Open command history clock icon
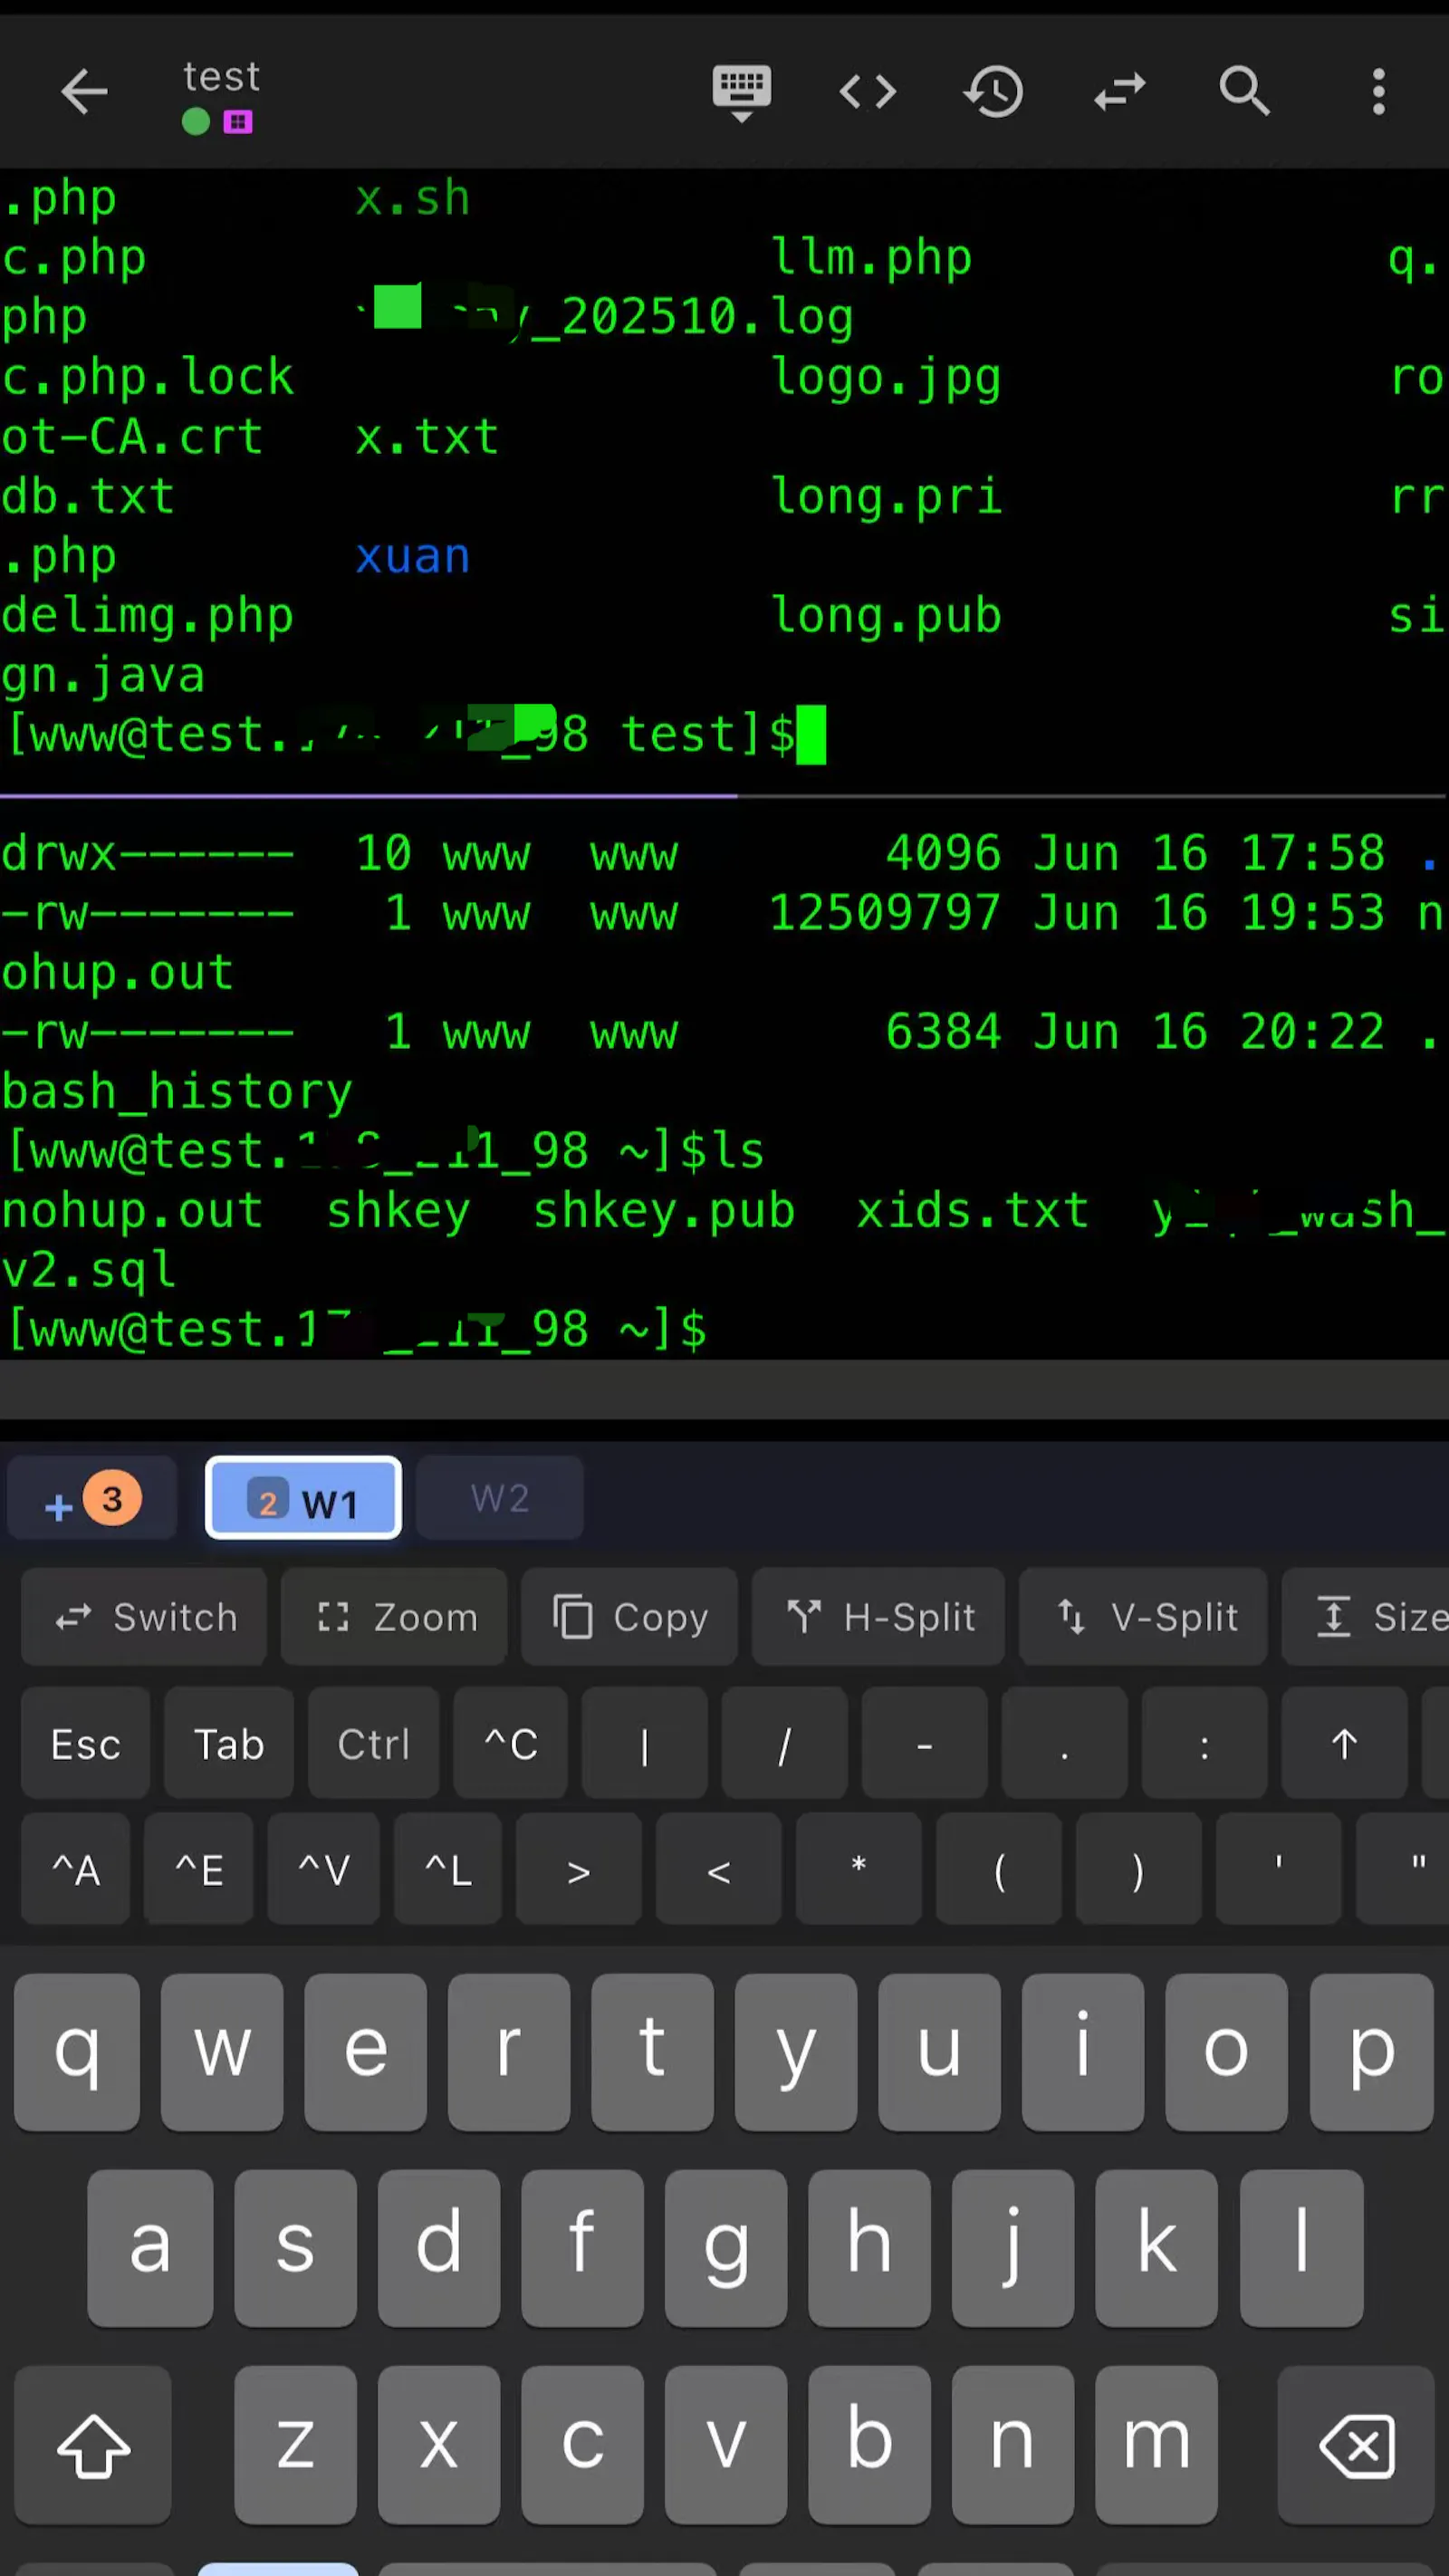Image resolution: width=1449 pixels, height=2576 pixels. [993, 92]
